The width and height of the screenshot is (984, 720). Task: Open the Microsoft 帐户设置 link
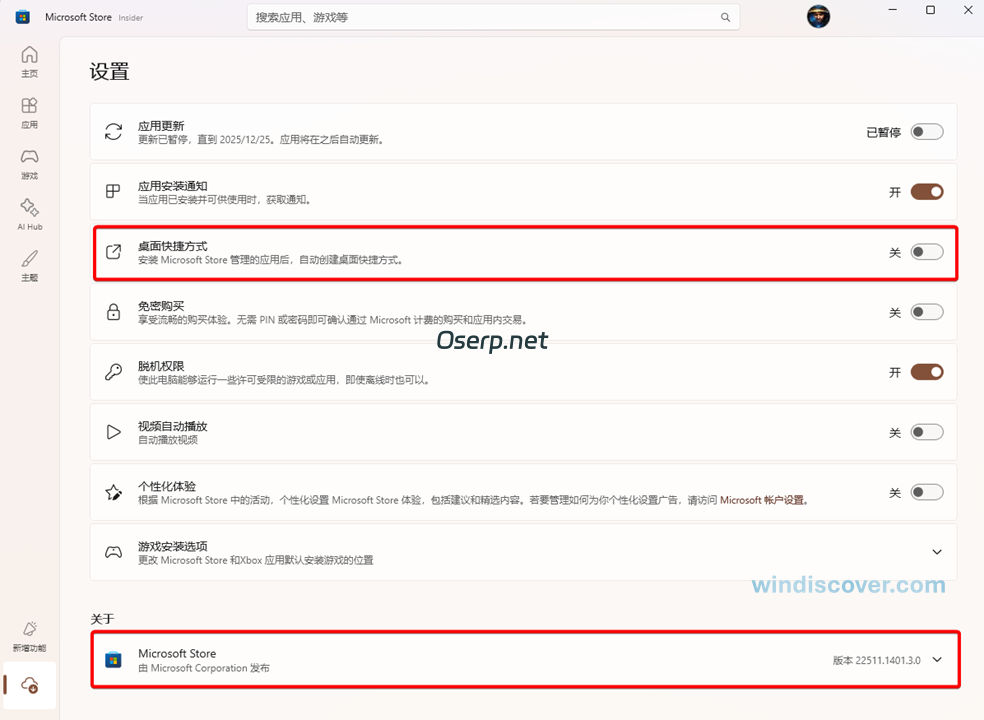click(x=764, y=500)
